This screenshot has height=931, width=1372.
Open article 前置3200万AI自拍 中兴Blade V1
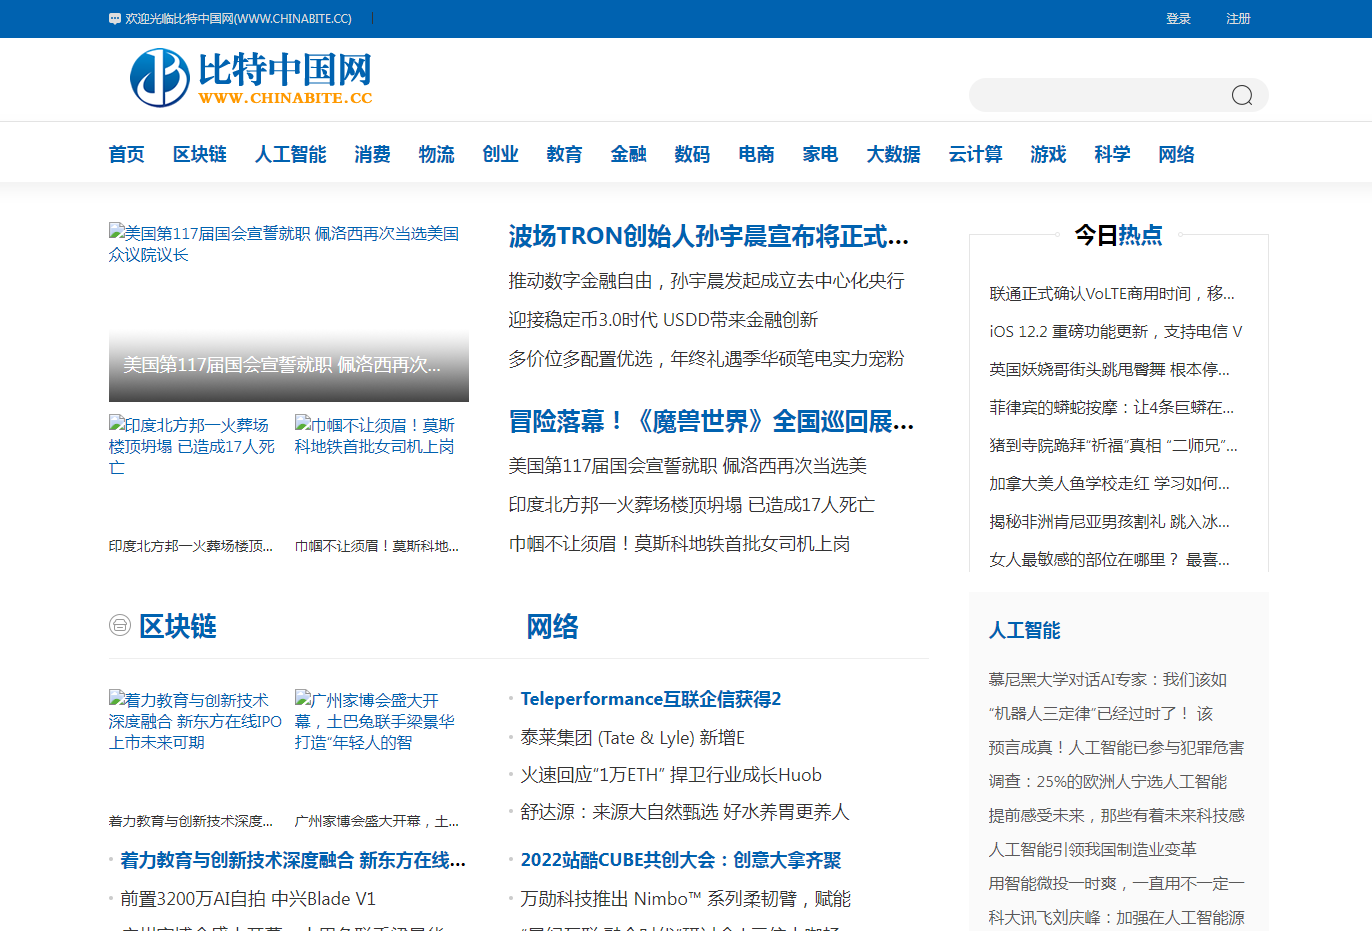coord(248,899)
